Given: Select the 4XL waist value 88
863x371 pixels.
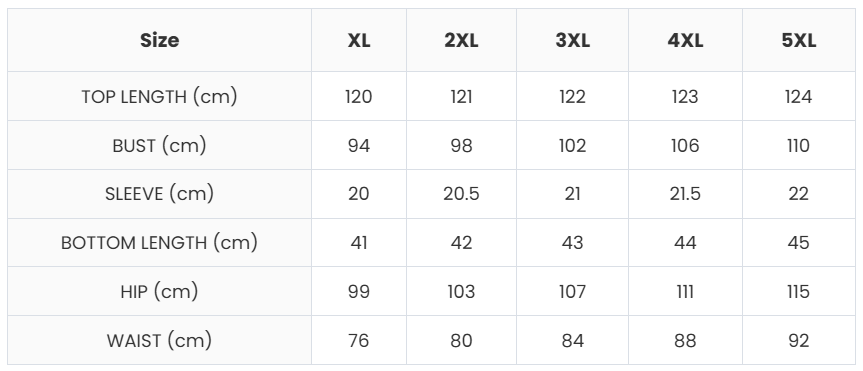Looking at the screenshot, I should pyautogui.click(x=685, y=340).
